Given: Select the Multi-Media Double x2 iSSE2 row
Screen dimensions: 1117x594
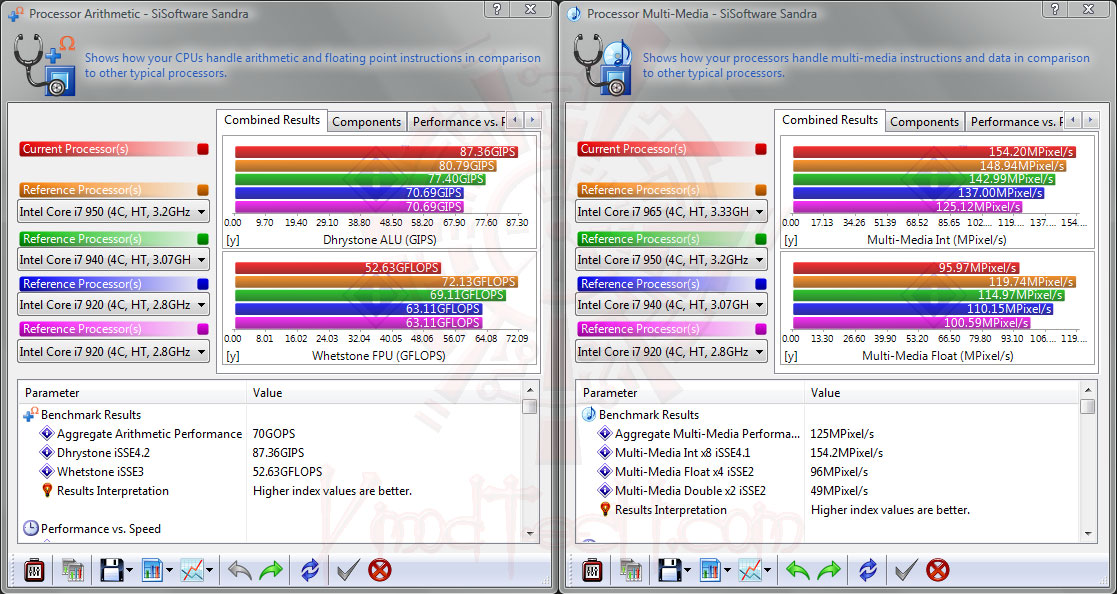Looking at the screenshot, I should pyautogui.click(x=828, y=491).
